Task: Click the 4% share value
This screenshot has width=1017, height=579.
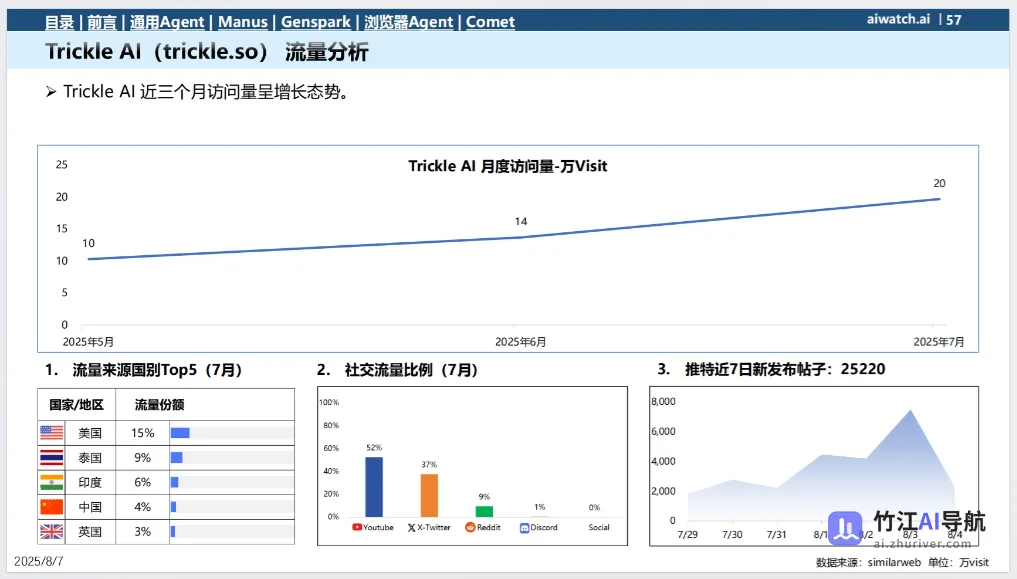Action: pyautogui.click(x=143, y=507)
